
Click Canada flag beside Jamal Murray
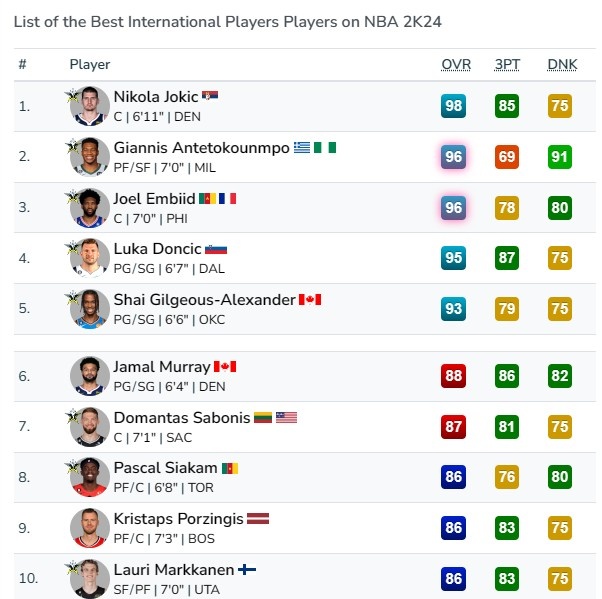[x=225, y=367]
